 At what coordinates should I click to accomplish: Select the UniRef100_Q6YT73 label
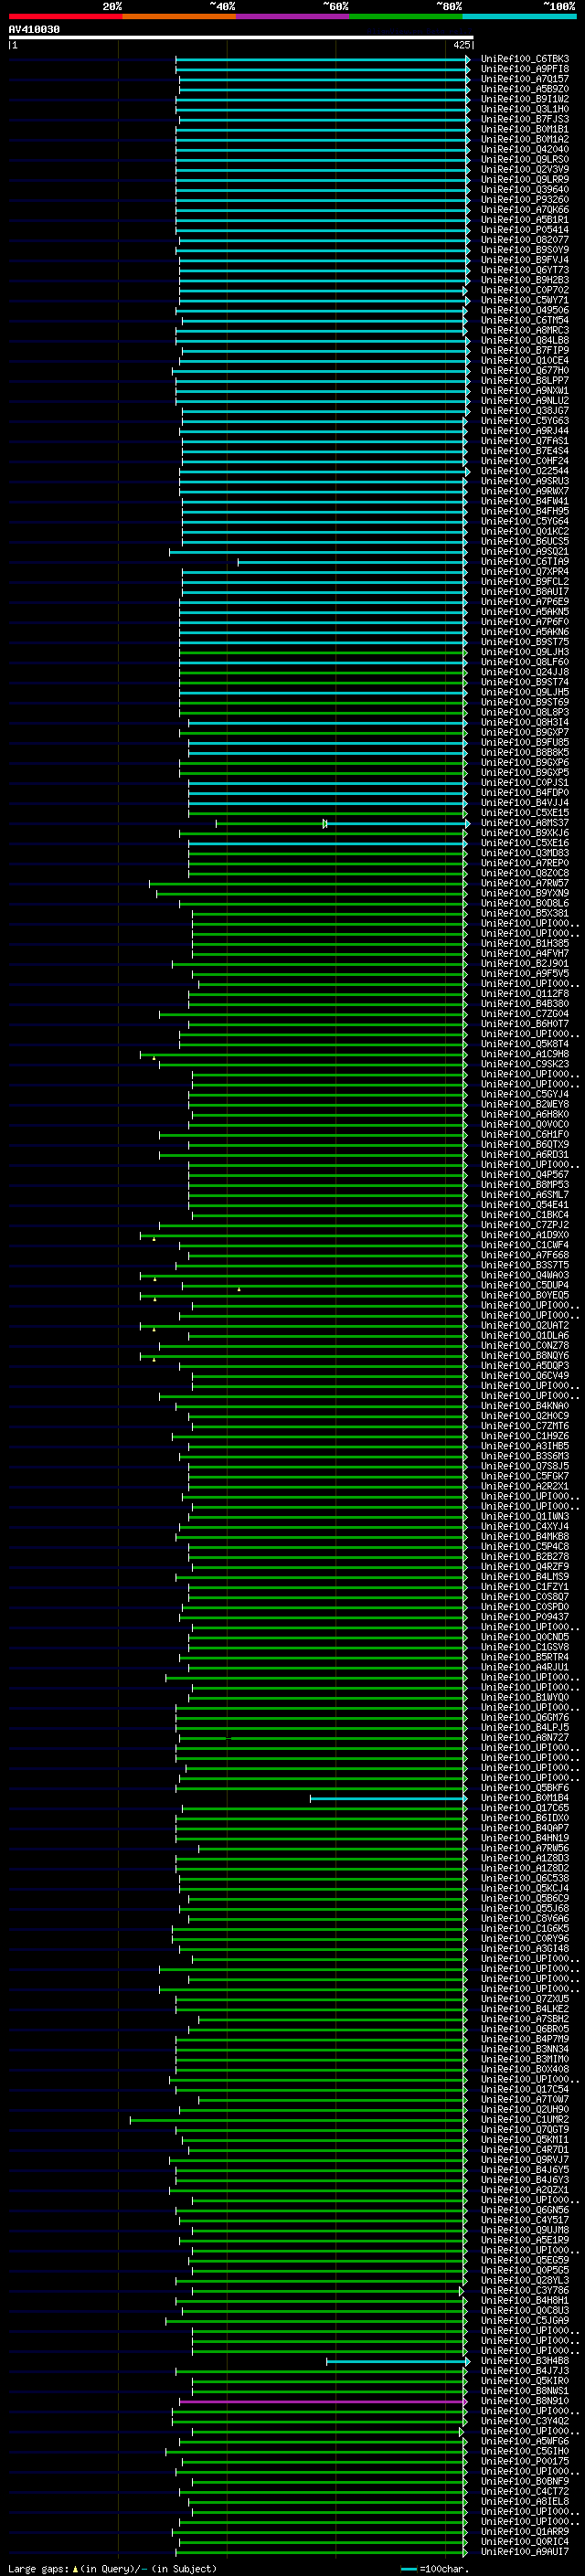[524, 270]
